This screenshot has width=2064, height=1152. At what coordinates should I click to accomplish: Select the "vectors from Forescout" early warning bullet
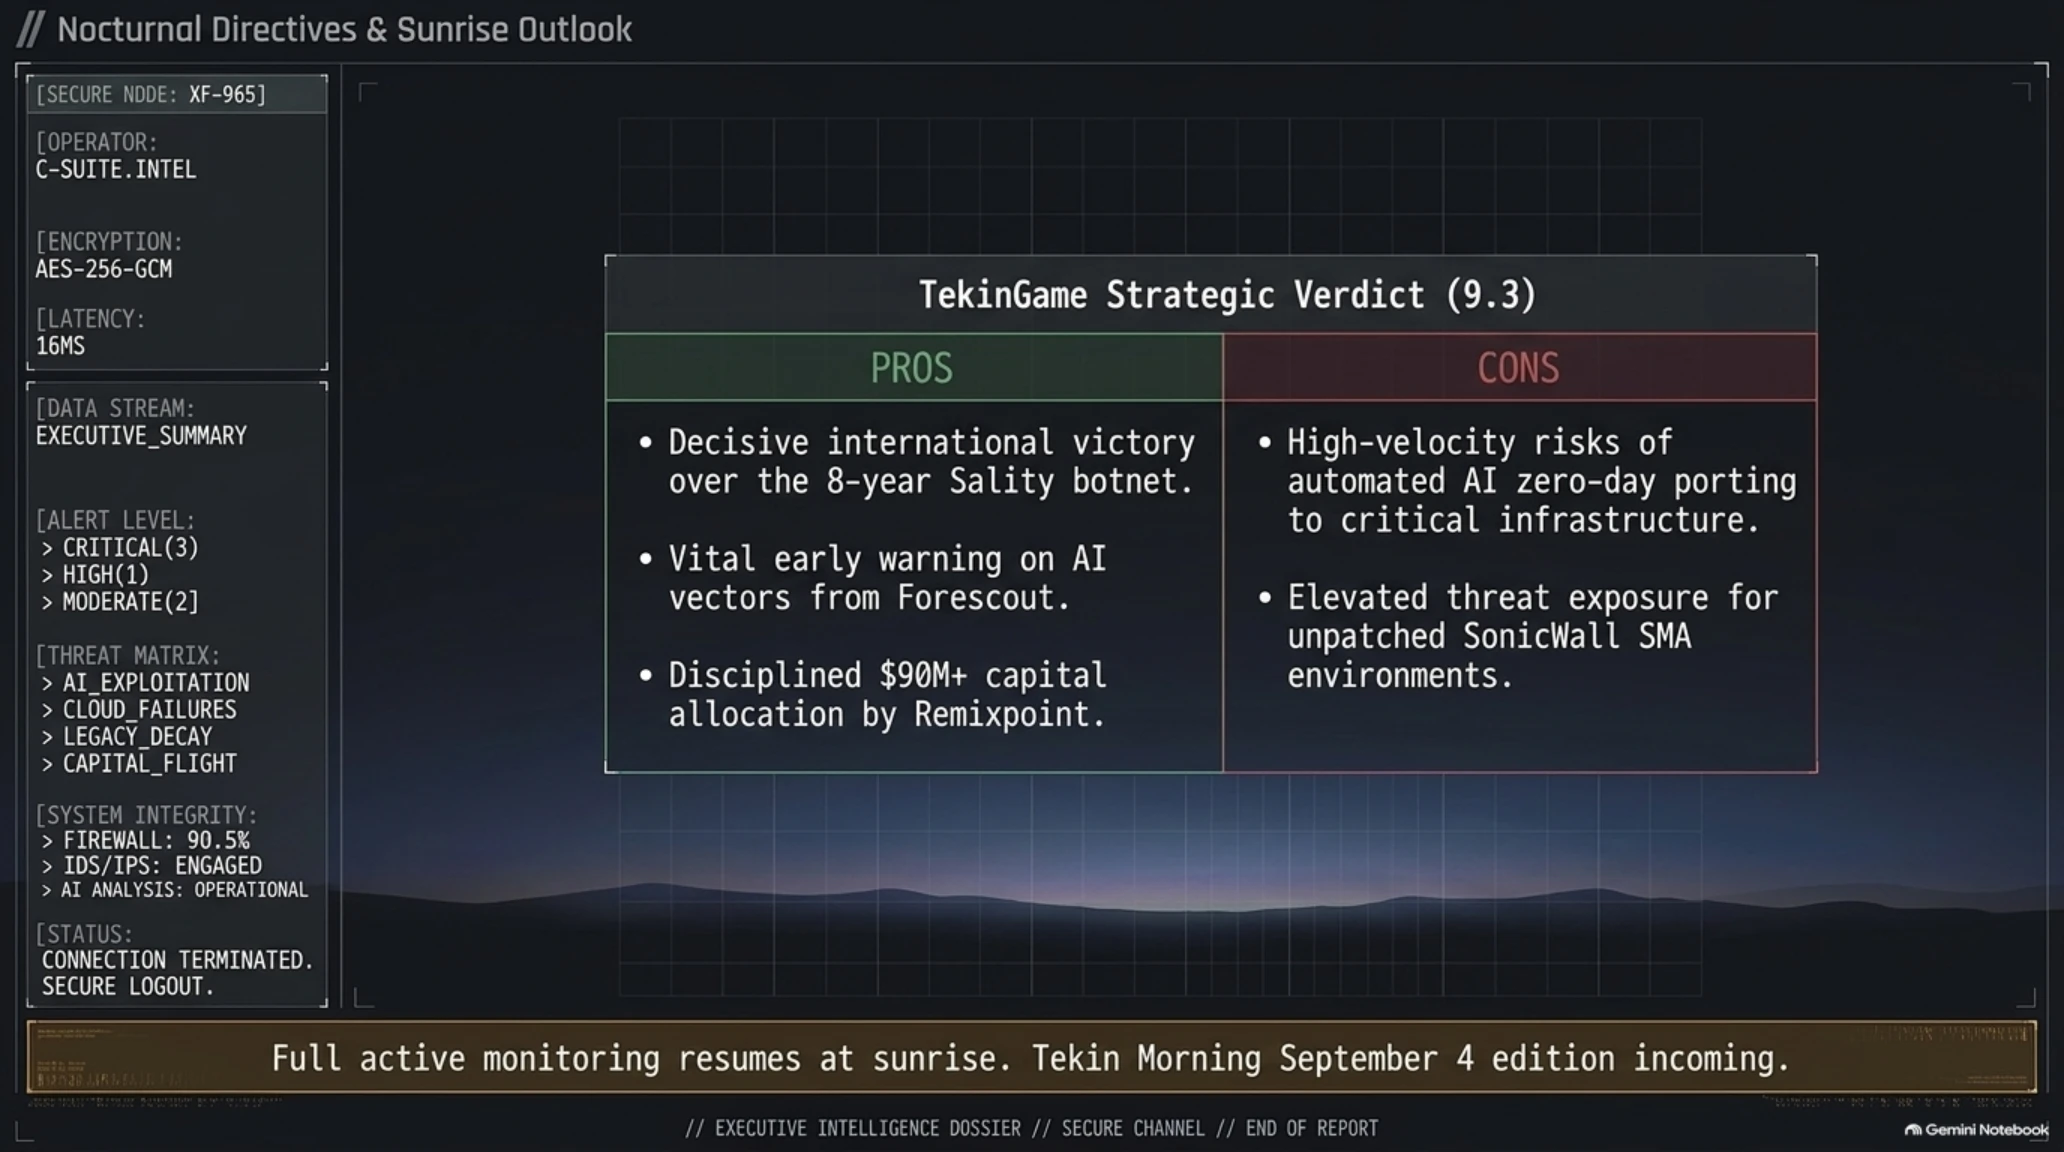(x=873, y=579)
